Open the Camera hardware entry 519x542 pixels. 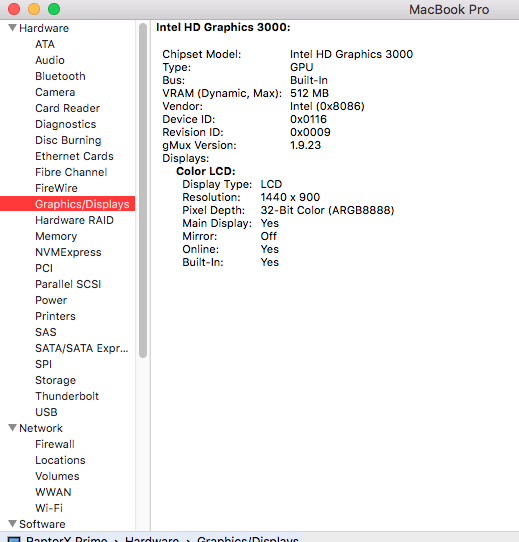click(55, 92)
